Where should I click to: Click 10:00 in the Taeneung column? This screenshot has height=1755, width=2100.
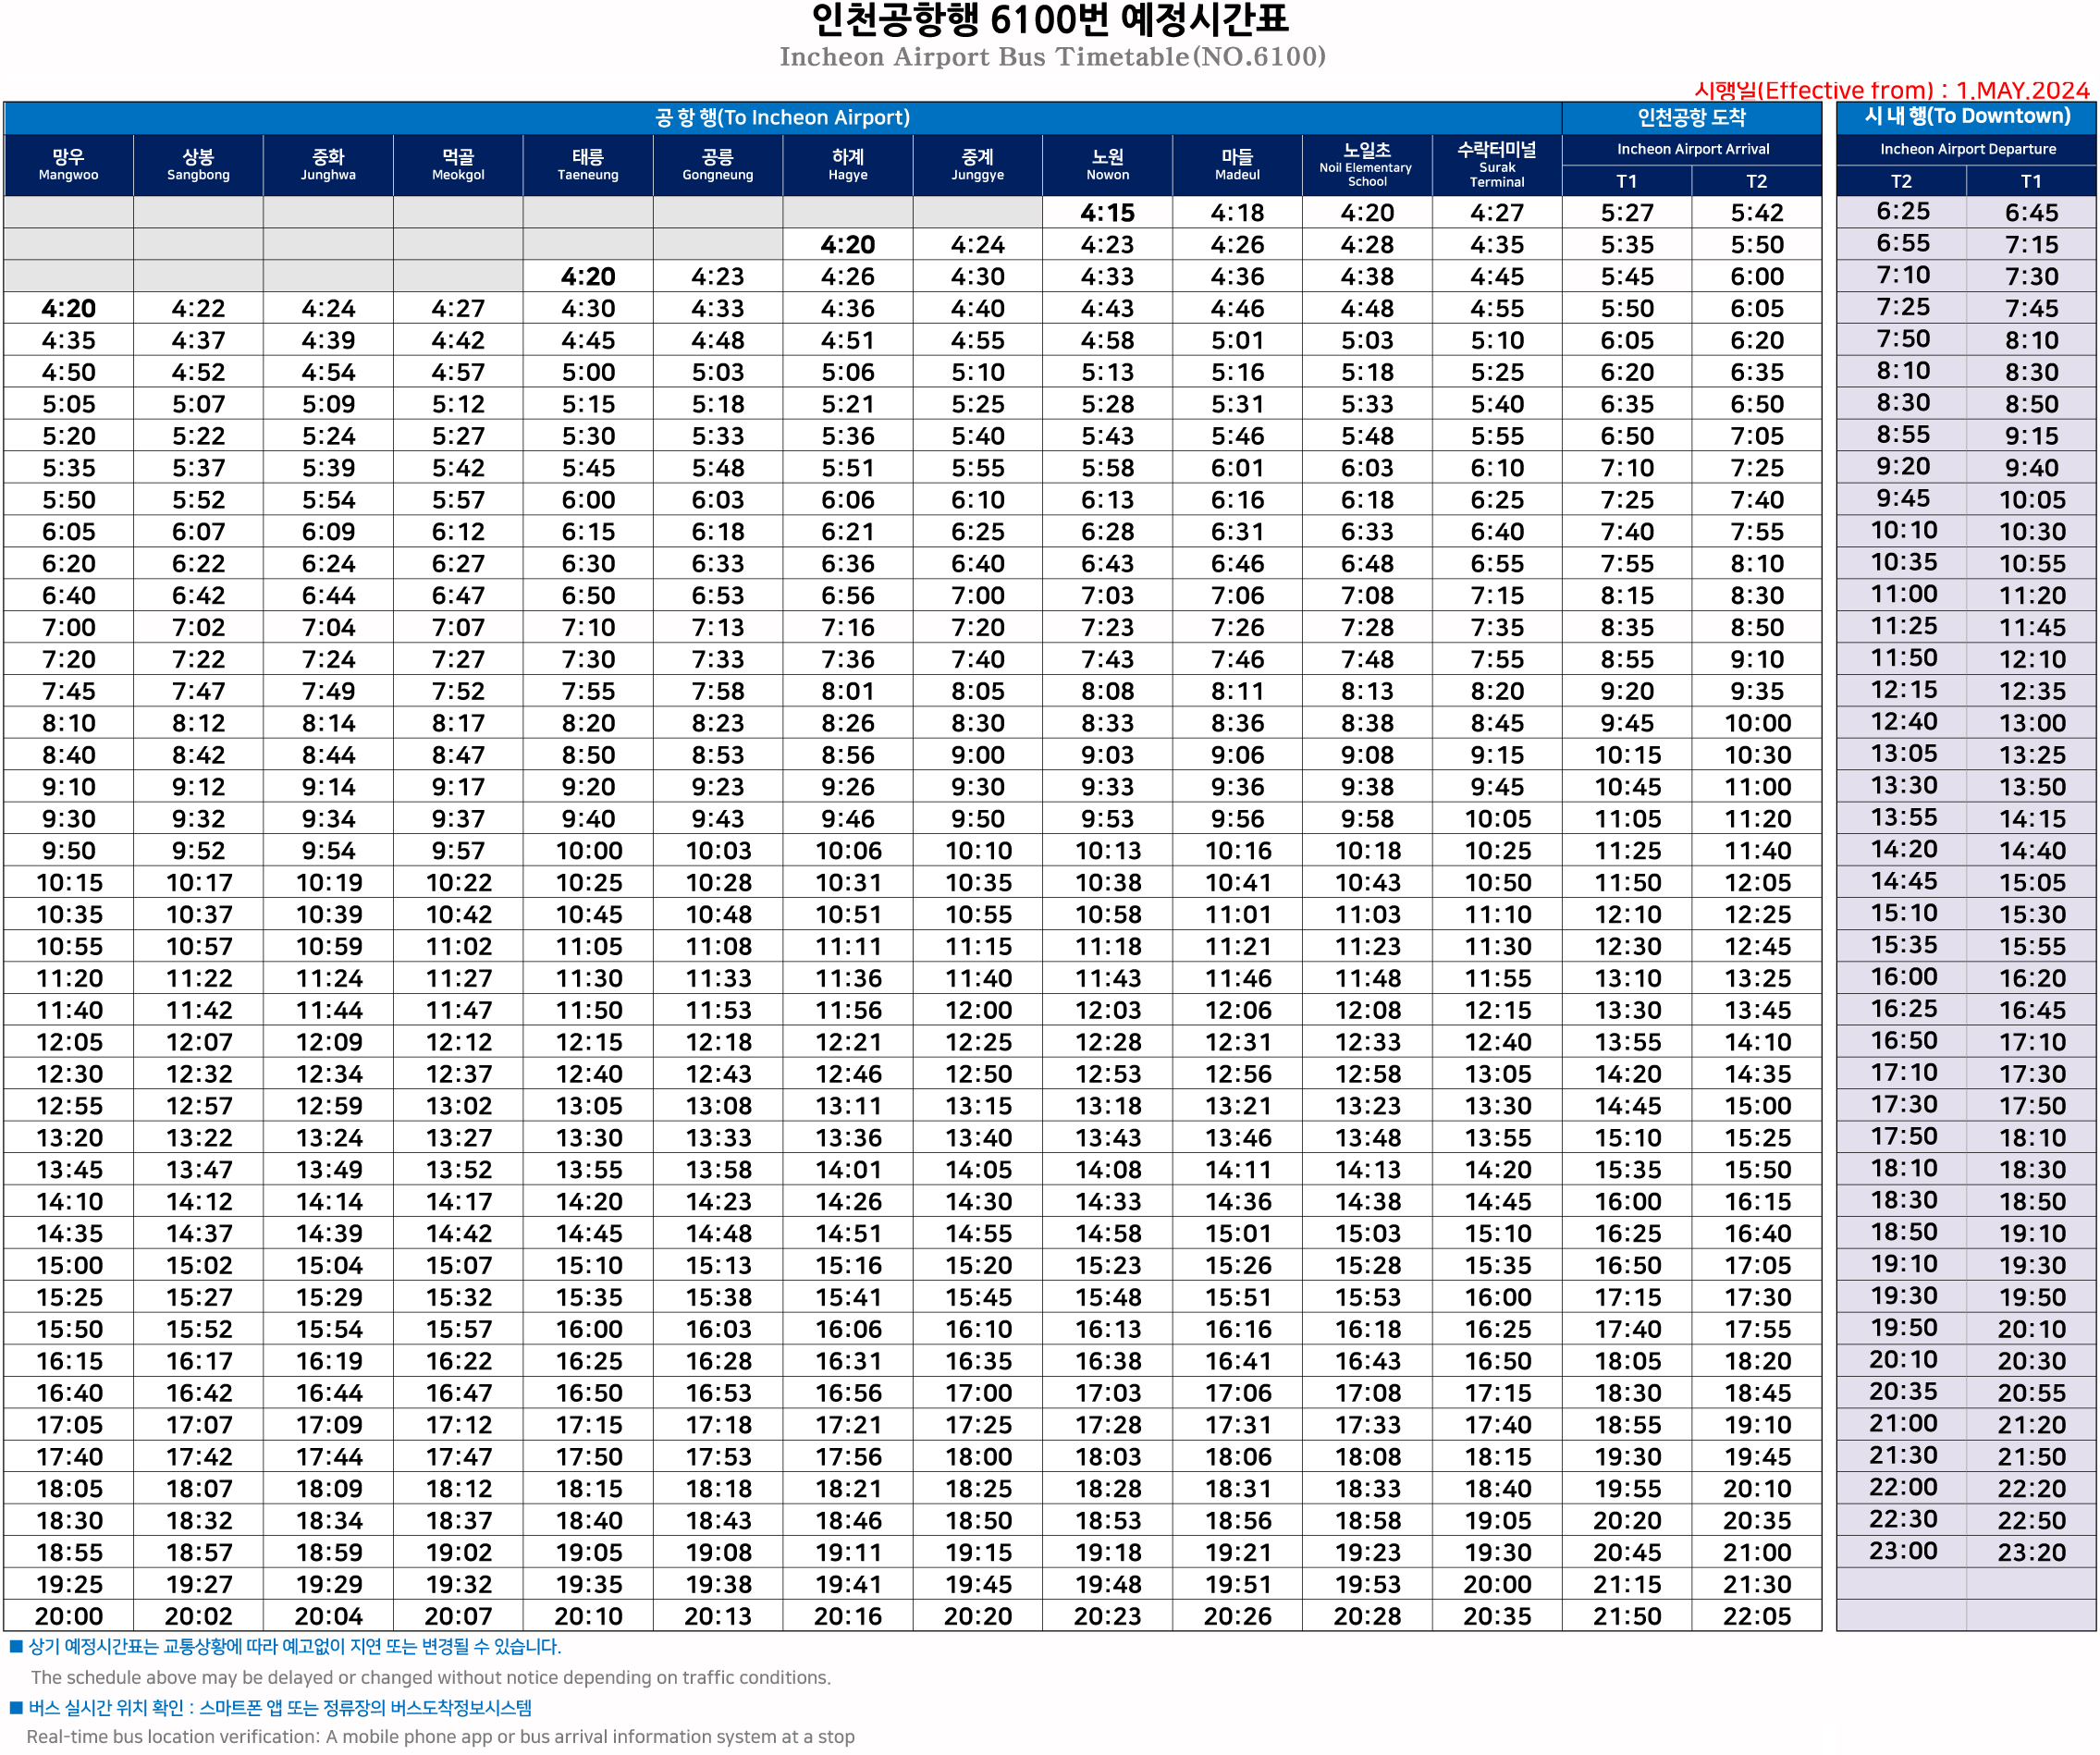click(x=588, y=851)
